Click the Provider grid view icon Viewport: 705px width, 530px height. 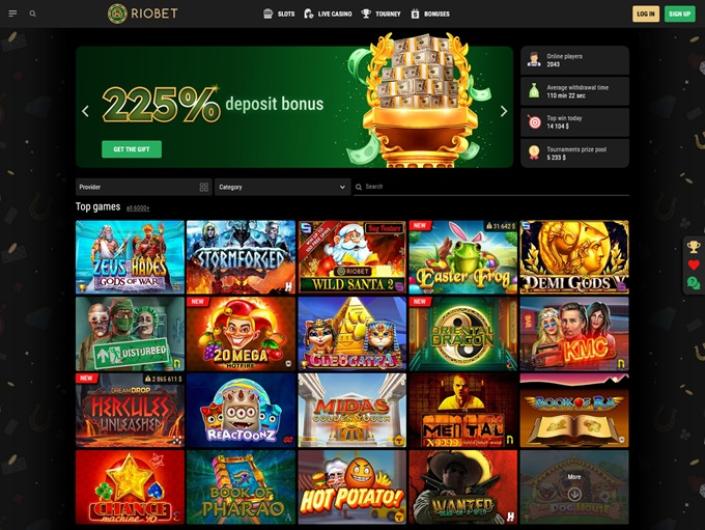pos(204,187)
